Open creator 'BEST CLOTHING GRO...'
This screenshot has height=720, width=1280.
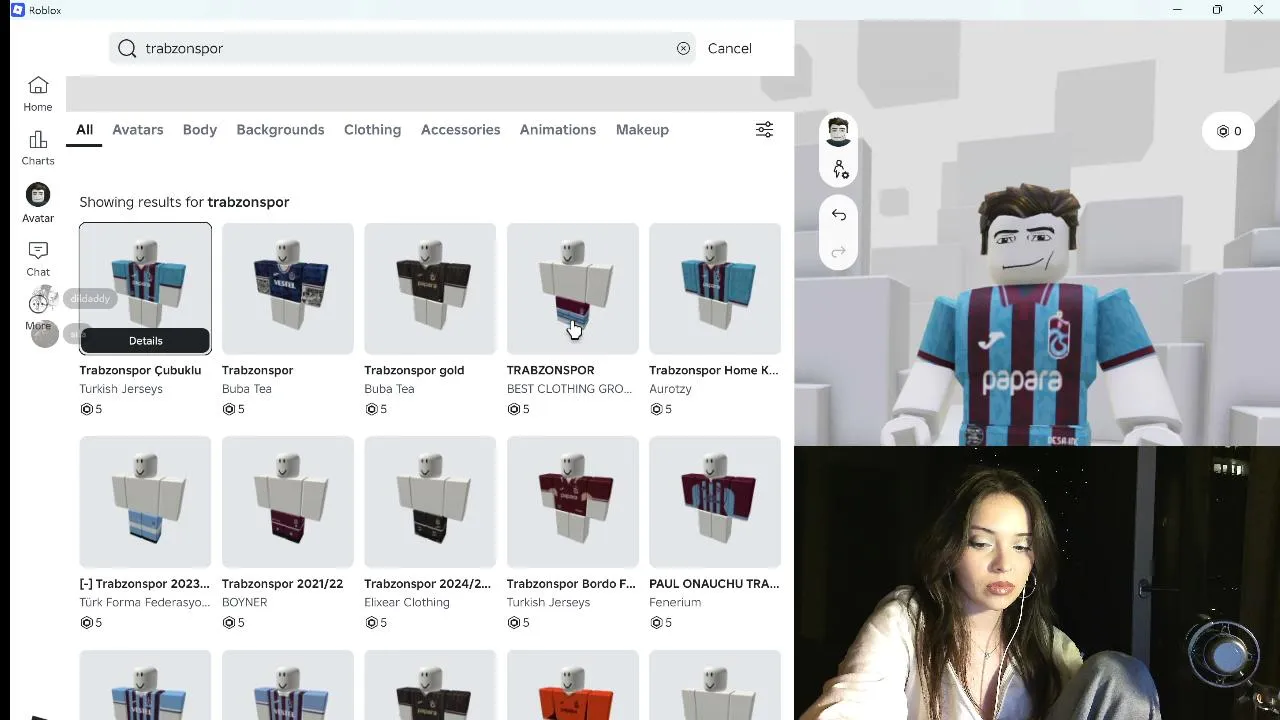coord(569,389)
